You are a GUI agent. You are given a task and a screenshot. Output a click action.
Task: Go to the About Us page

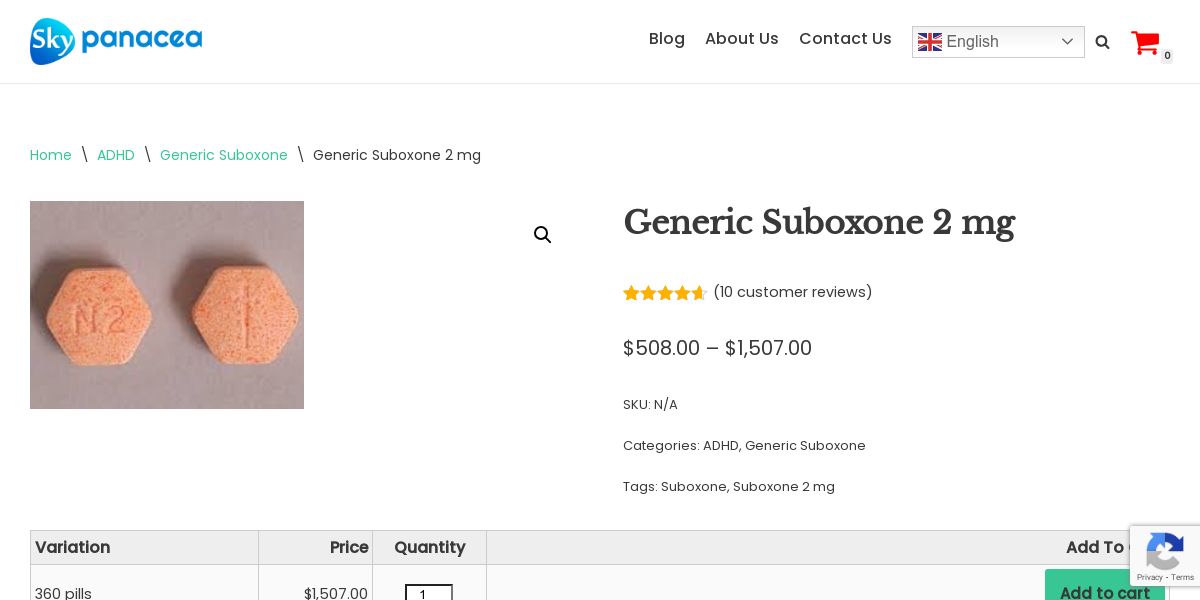742,39
